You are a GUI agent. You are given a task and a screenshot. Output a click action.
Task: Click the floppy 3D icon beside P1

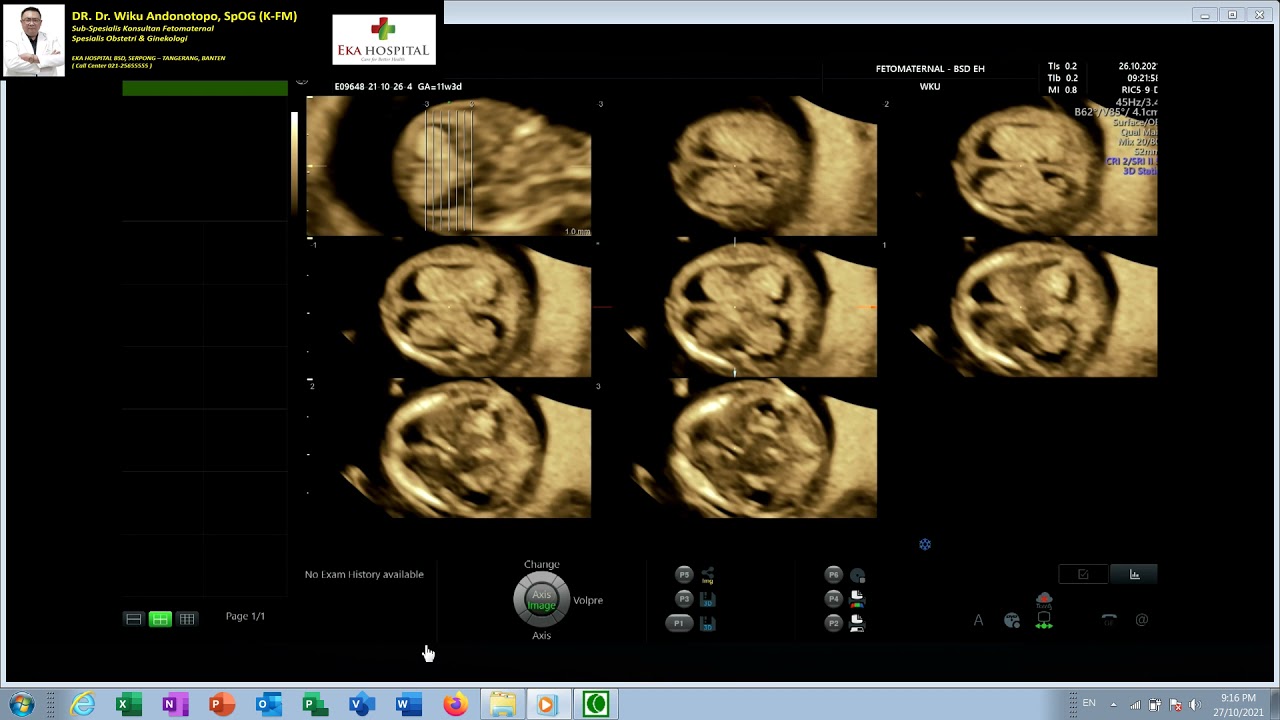(x=708, y=623)
